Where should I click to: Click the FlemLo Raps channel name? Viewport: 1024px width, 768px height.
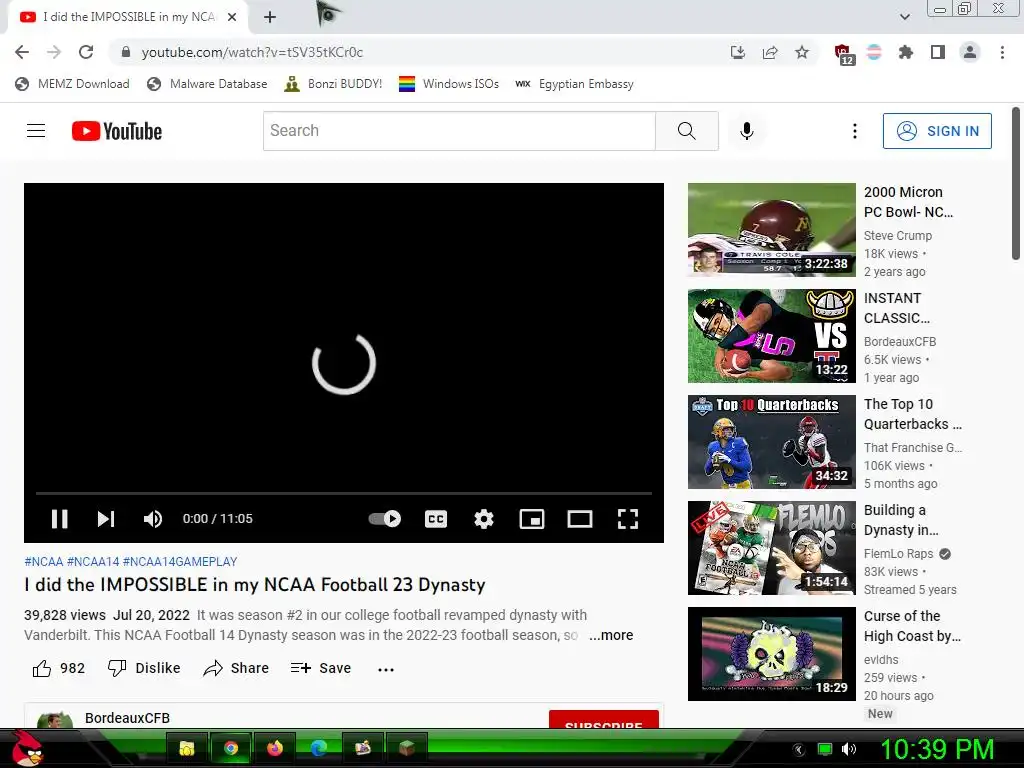coord(899,553)
